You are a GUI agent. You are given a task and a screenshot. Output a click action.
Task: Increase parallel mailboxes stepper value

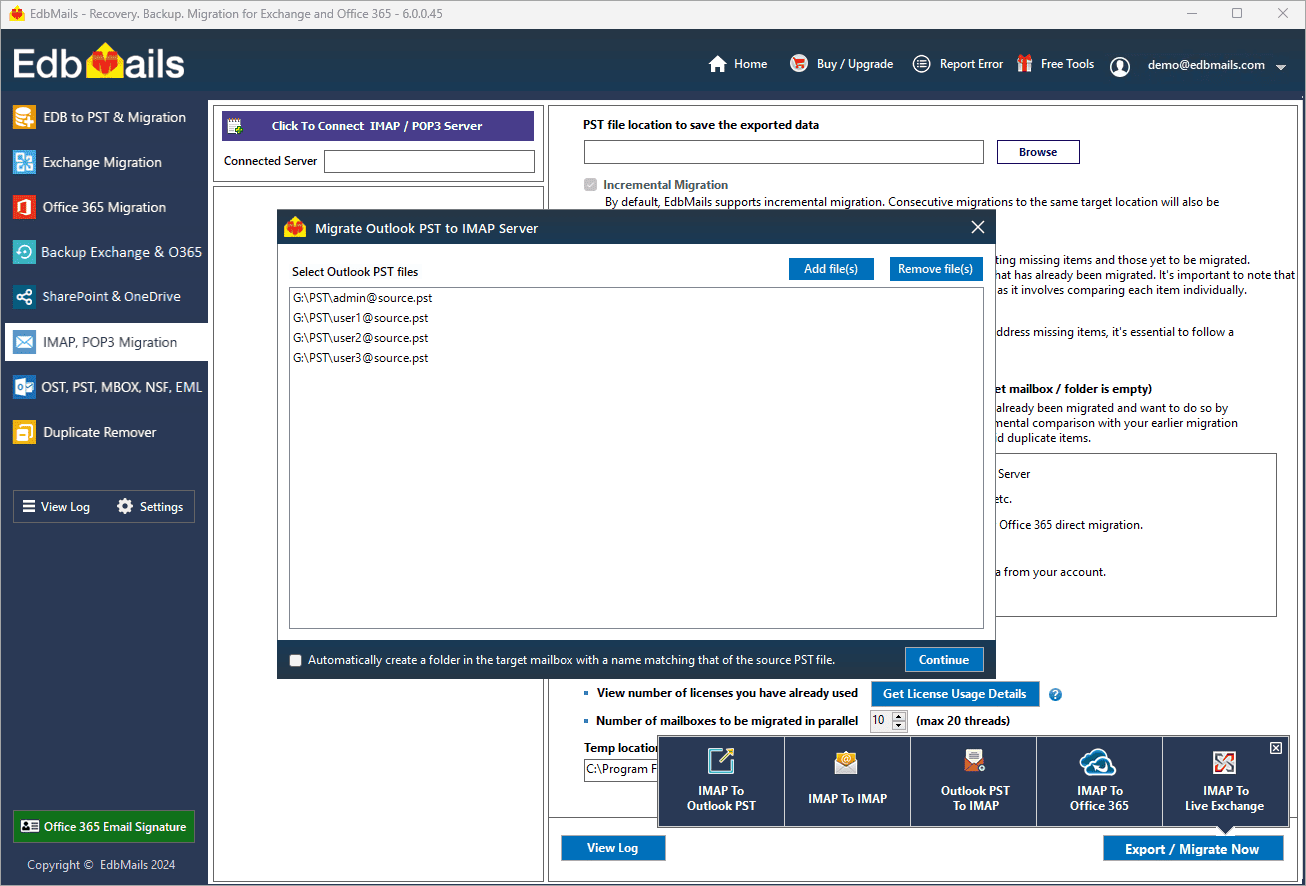pyautogui.click(x=898, y=716)
